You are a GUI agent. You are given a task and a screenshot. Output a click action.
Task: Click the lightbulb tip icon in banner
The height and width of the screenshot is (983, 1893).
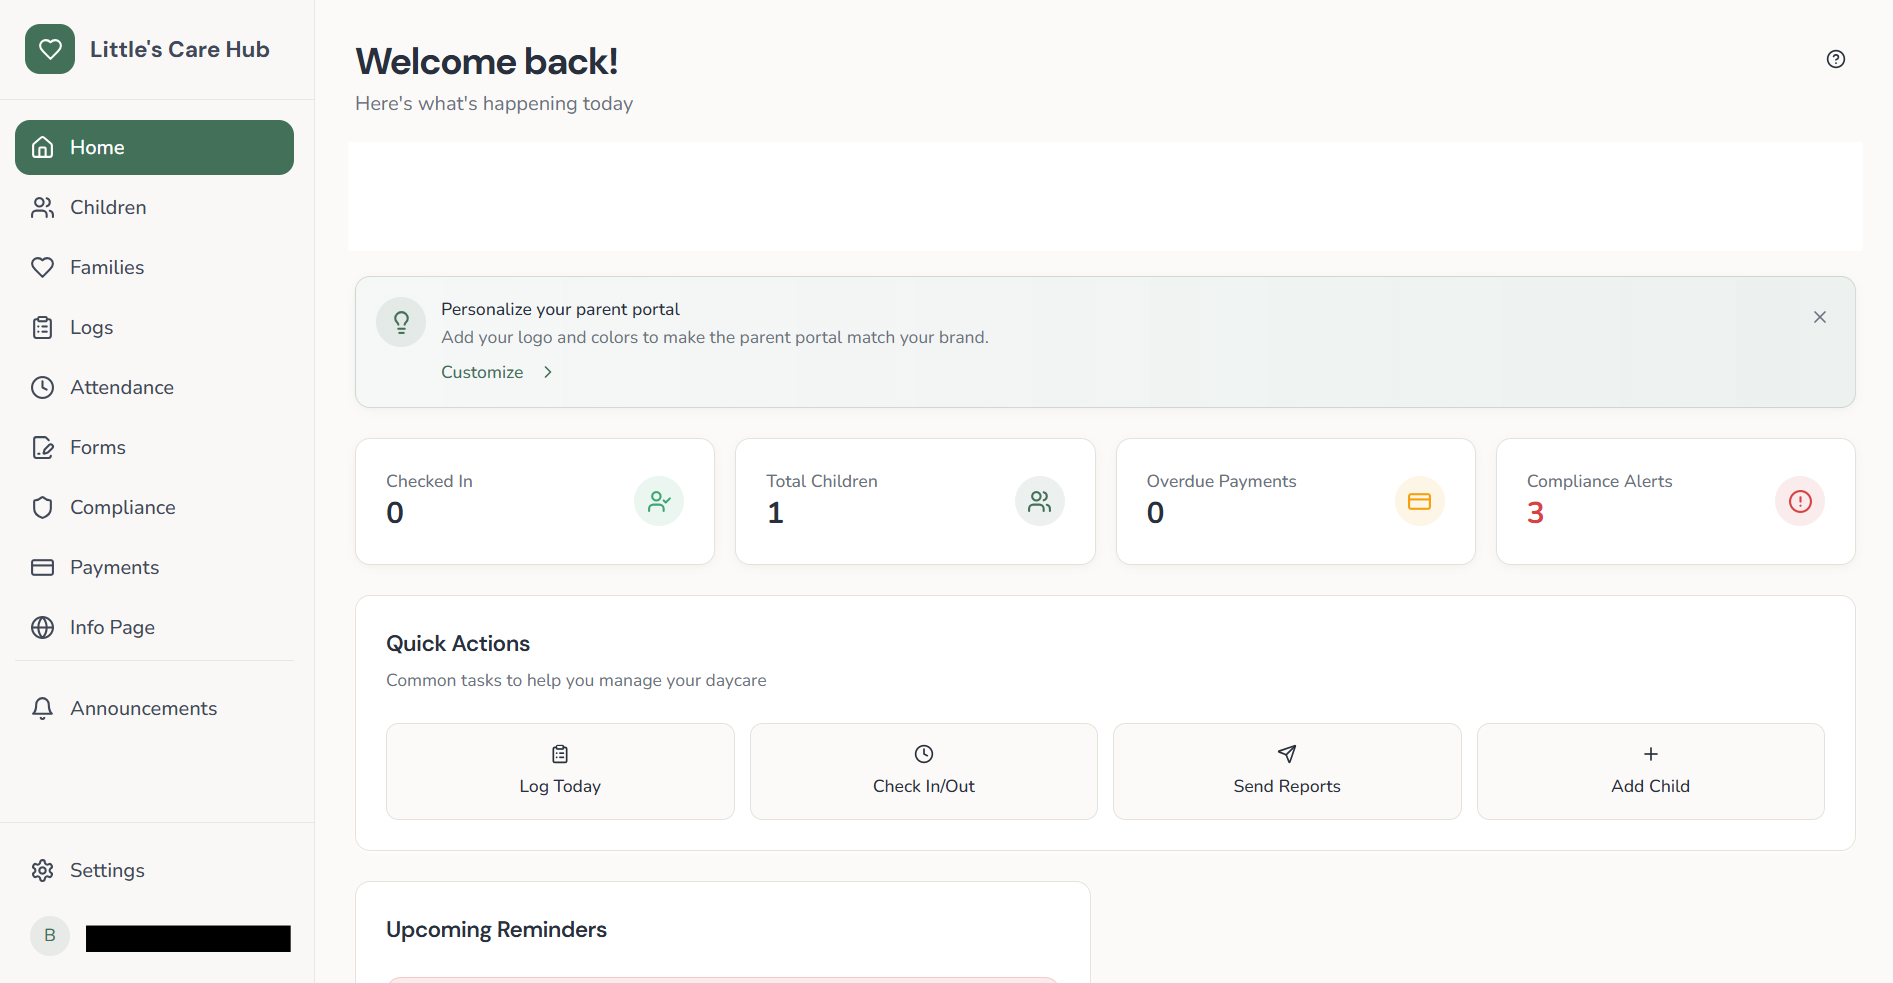pos(401,322)
